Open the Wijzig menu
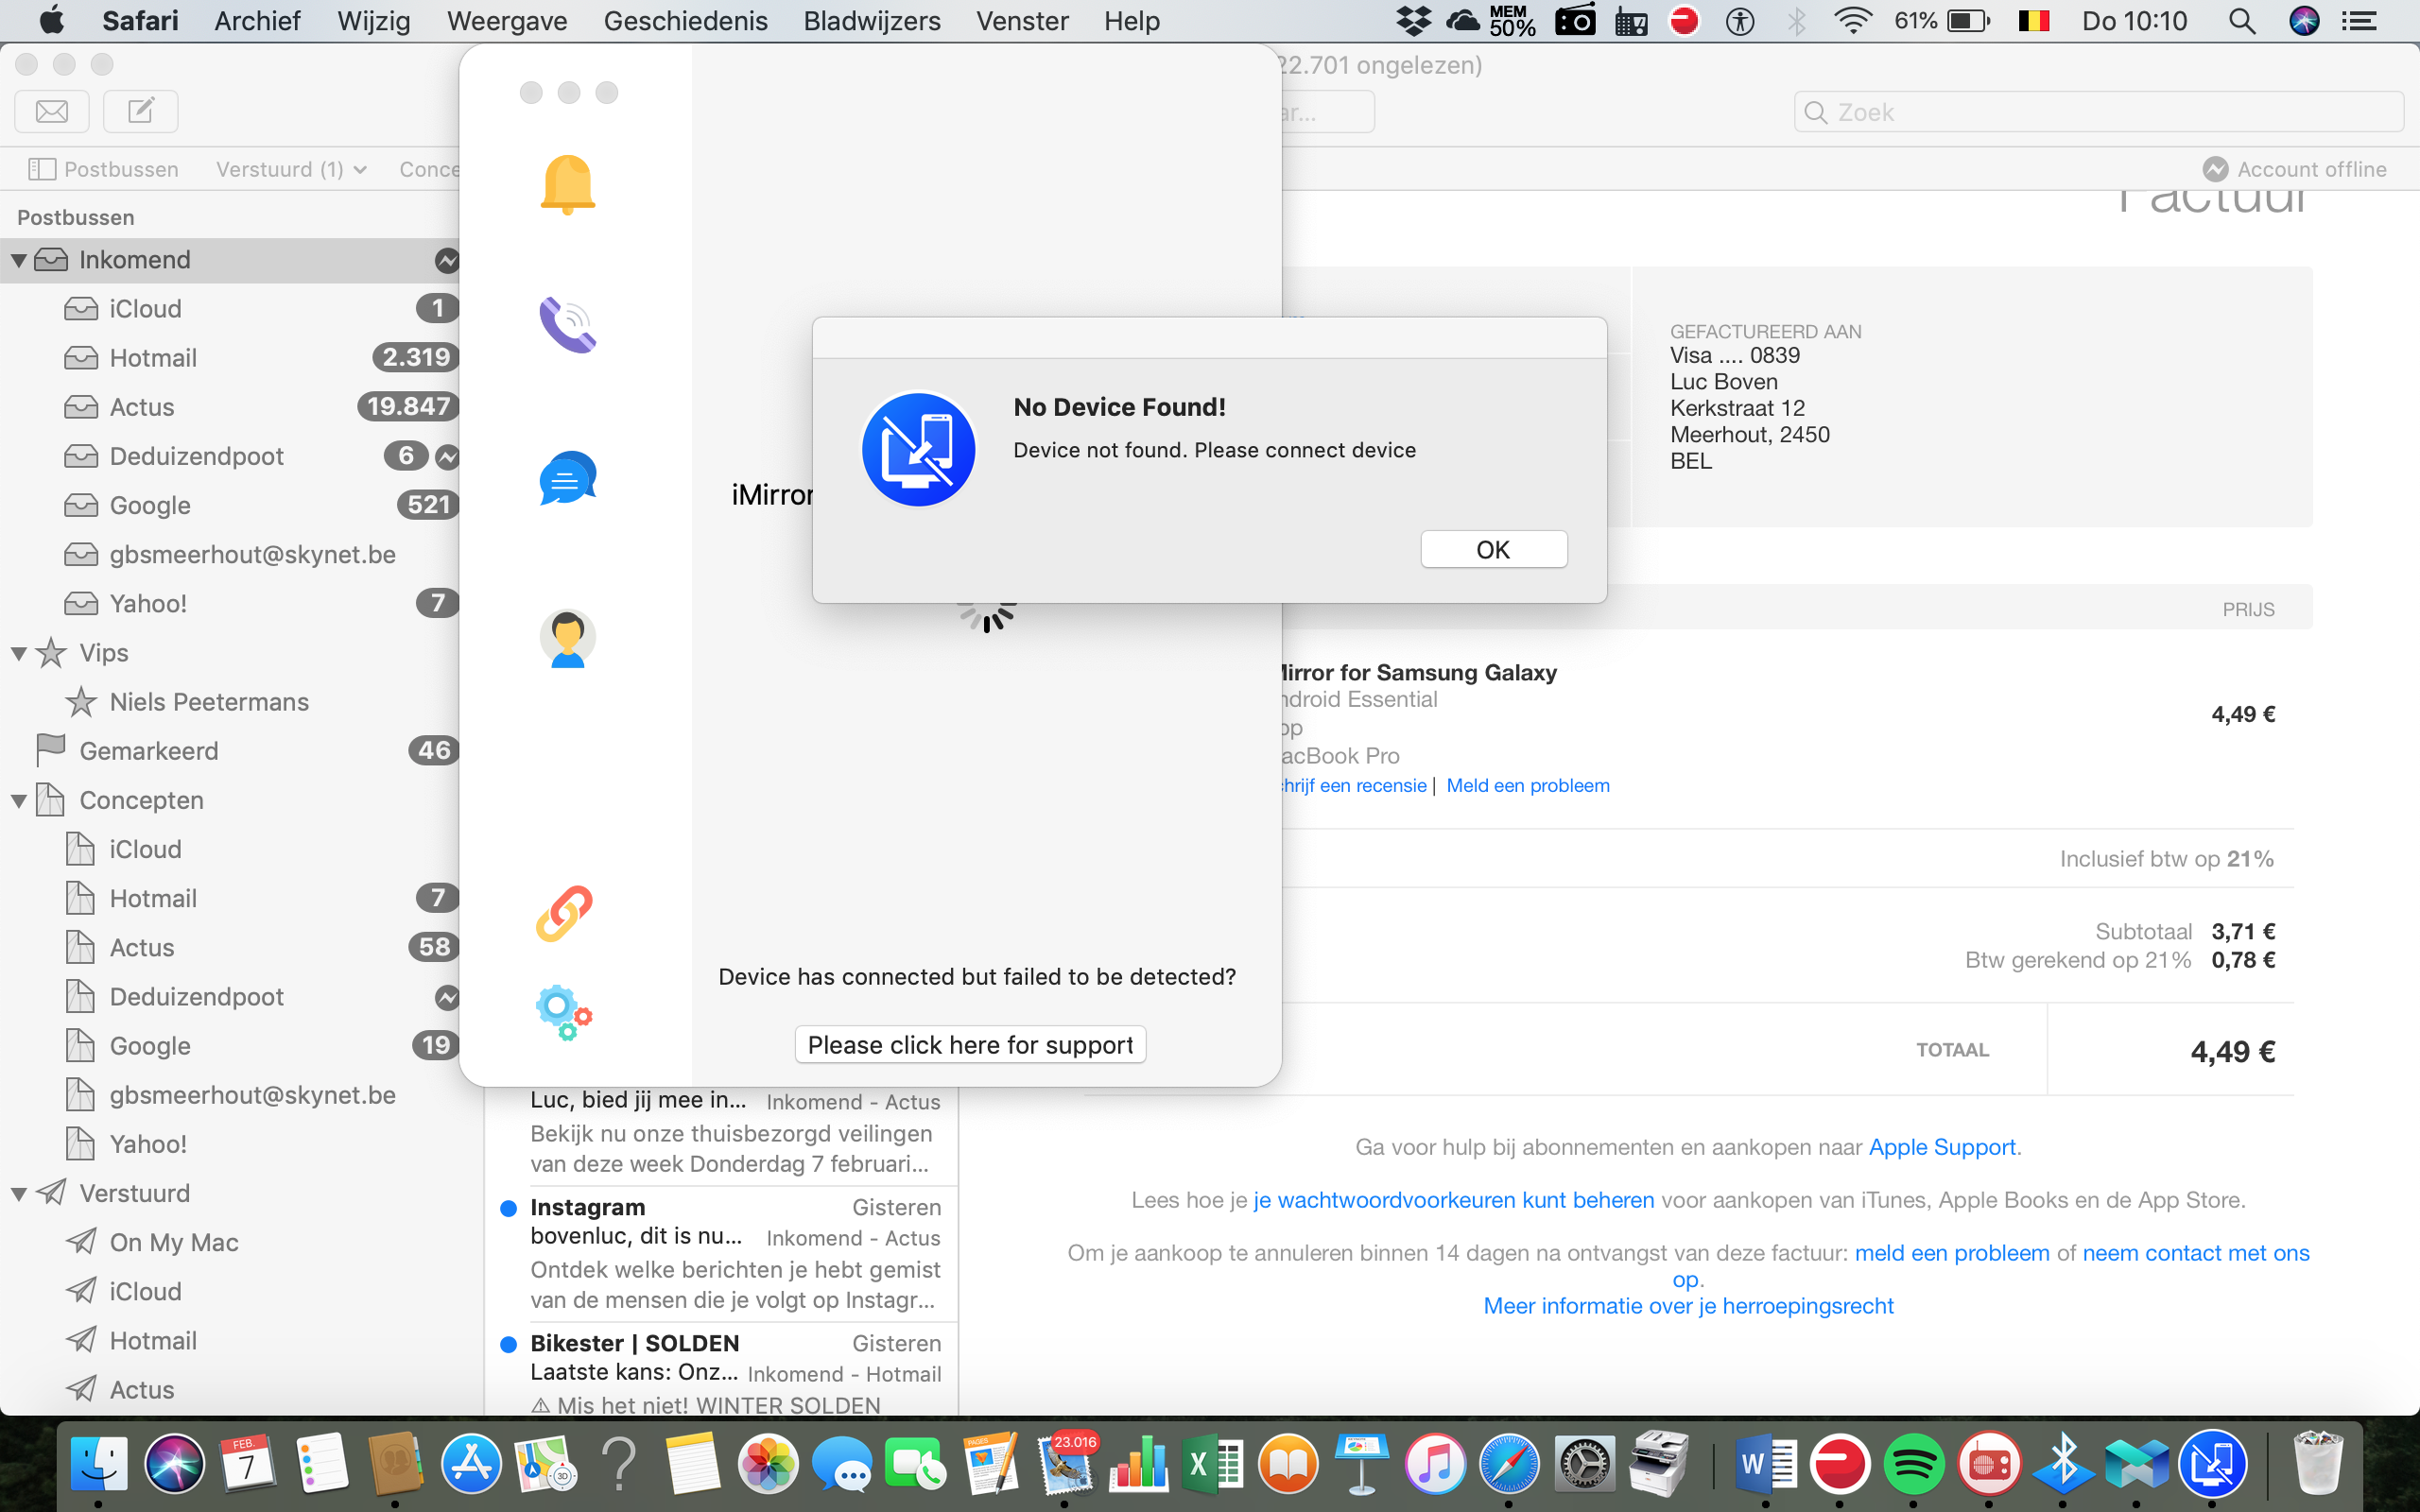This screenshot has height=1512, width=2420. pyautogui.click(x=374, y=21)
